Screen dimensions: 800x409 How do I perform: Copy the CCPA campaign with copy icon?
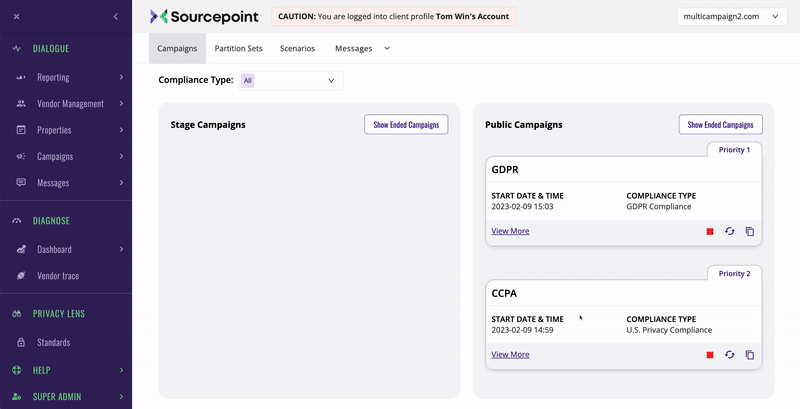click(x=749, y=355)
